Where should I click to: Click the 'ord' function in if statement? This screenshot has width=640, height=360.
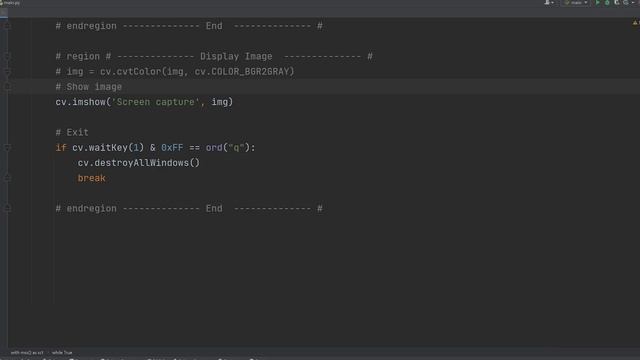[x=214, y=148]
